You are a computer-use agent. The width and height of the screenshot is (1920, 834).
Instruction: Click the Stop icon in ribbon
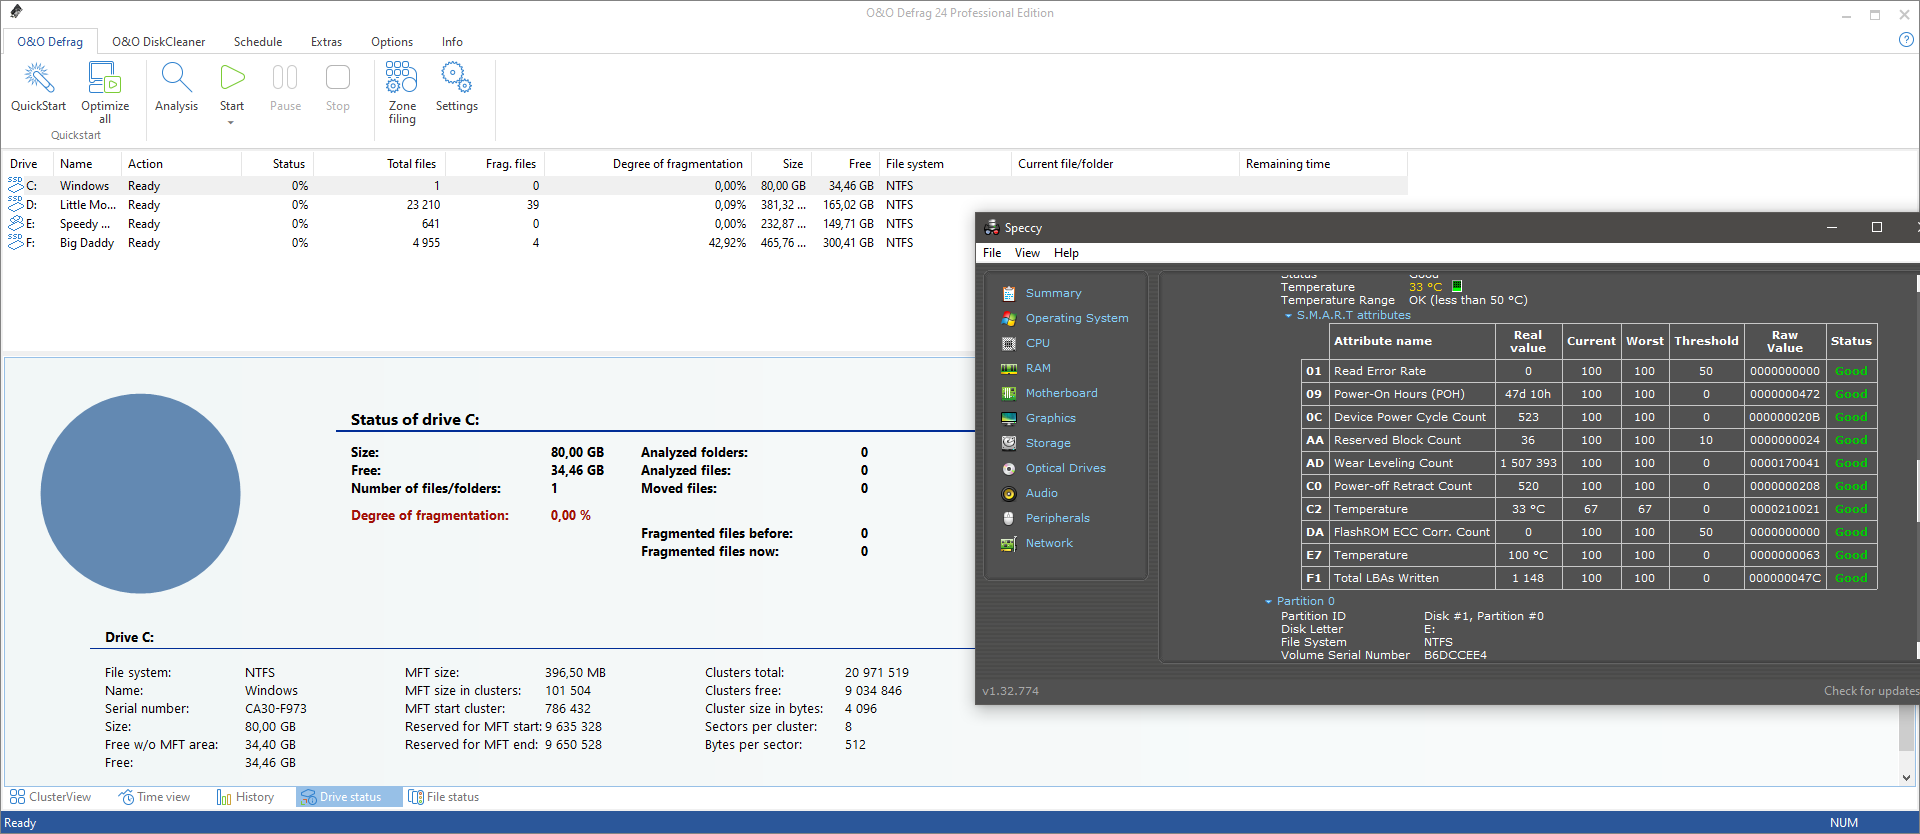click(338, 78)
